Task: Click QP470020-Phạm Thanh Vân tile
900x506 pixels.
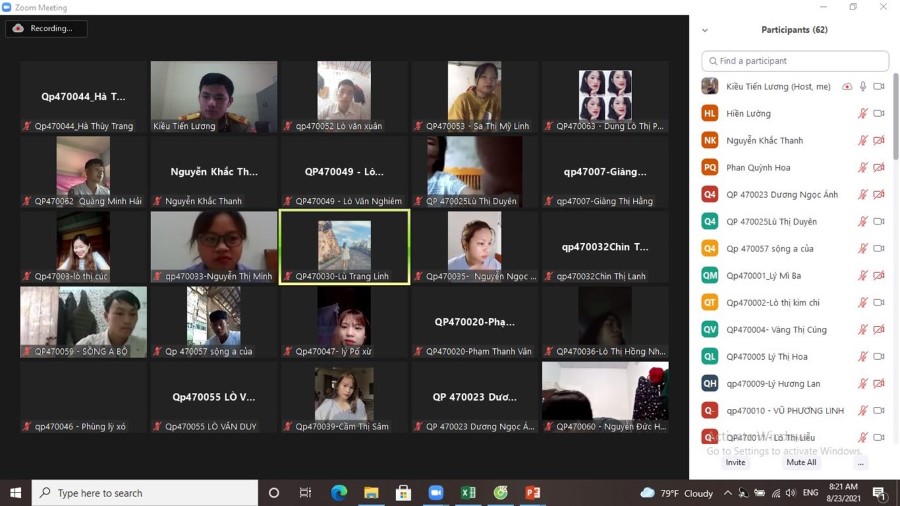Action: coord(475,322)
